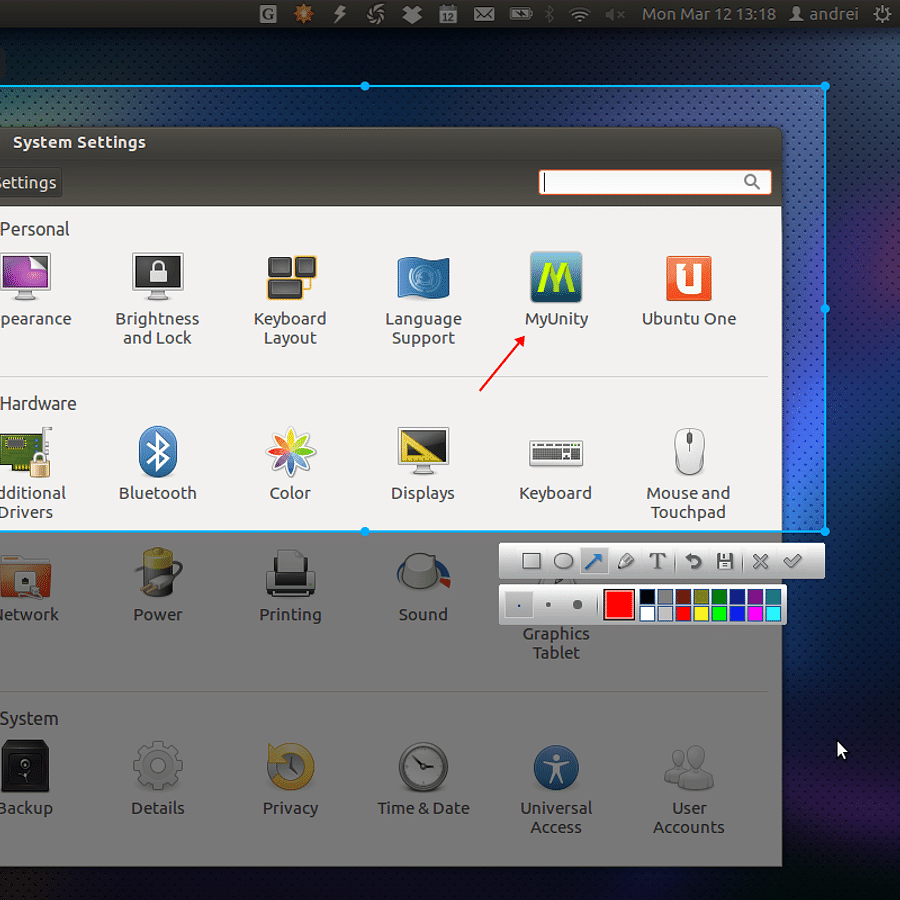Screen dimensions: 900x900
Task: Open the messaging envelope menu
Action: [x=484, y=14]
